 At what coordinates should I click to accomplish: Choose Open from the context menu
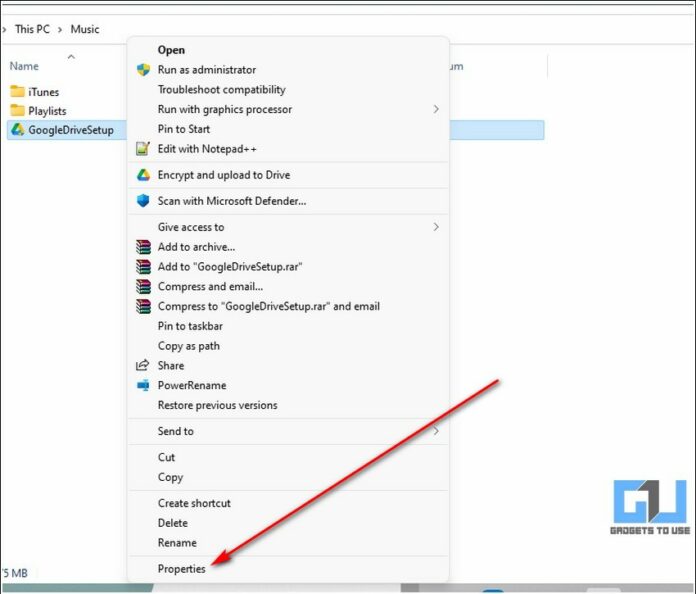[x=171, y=50]
